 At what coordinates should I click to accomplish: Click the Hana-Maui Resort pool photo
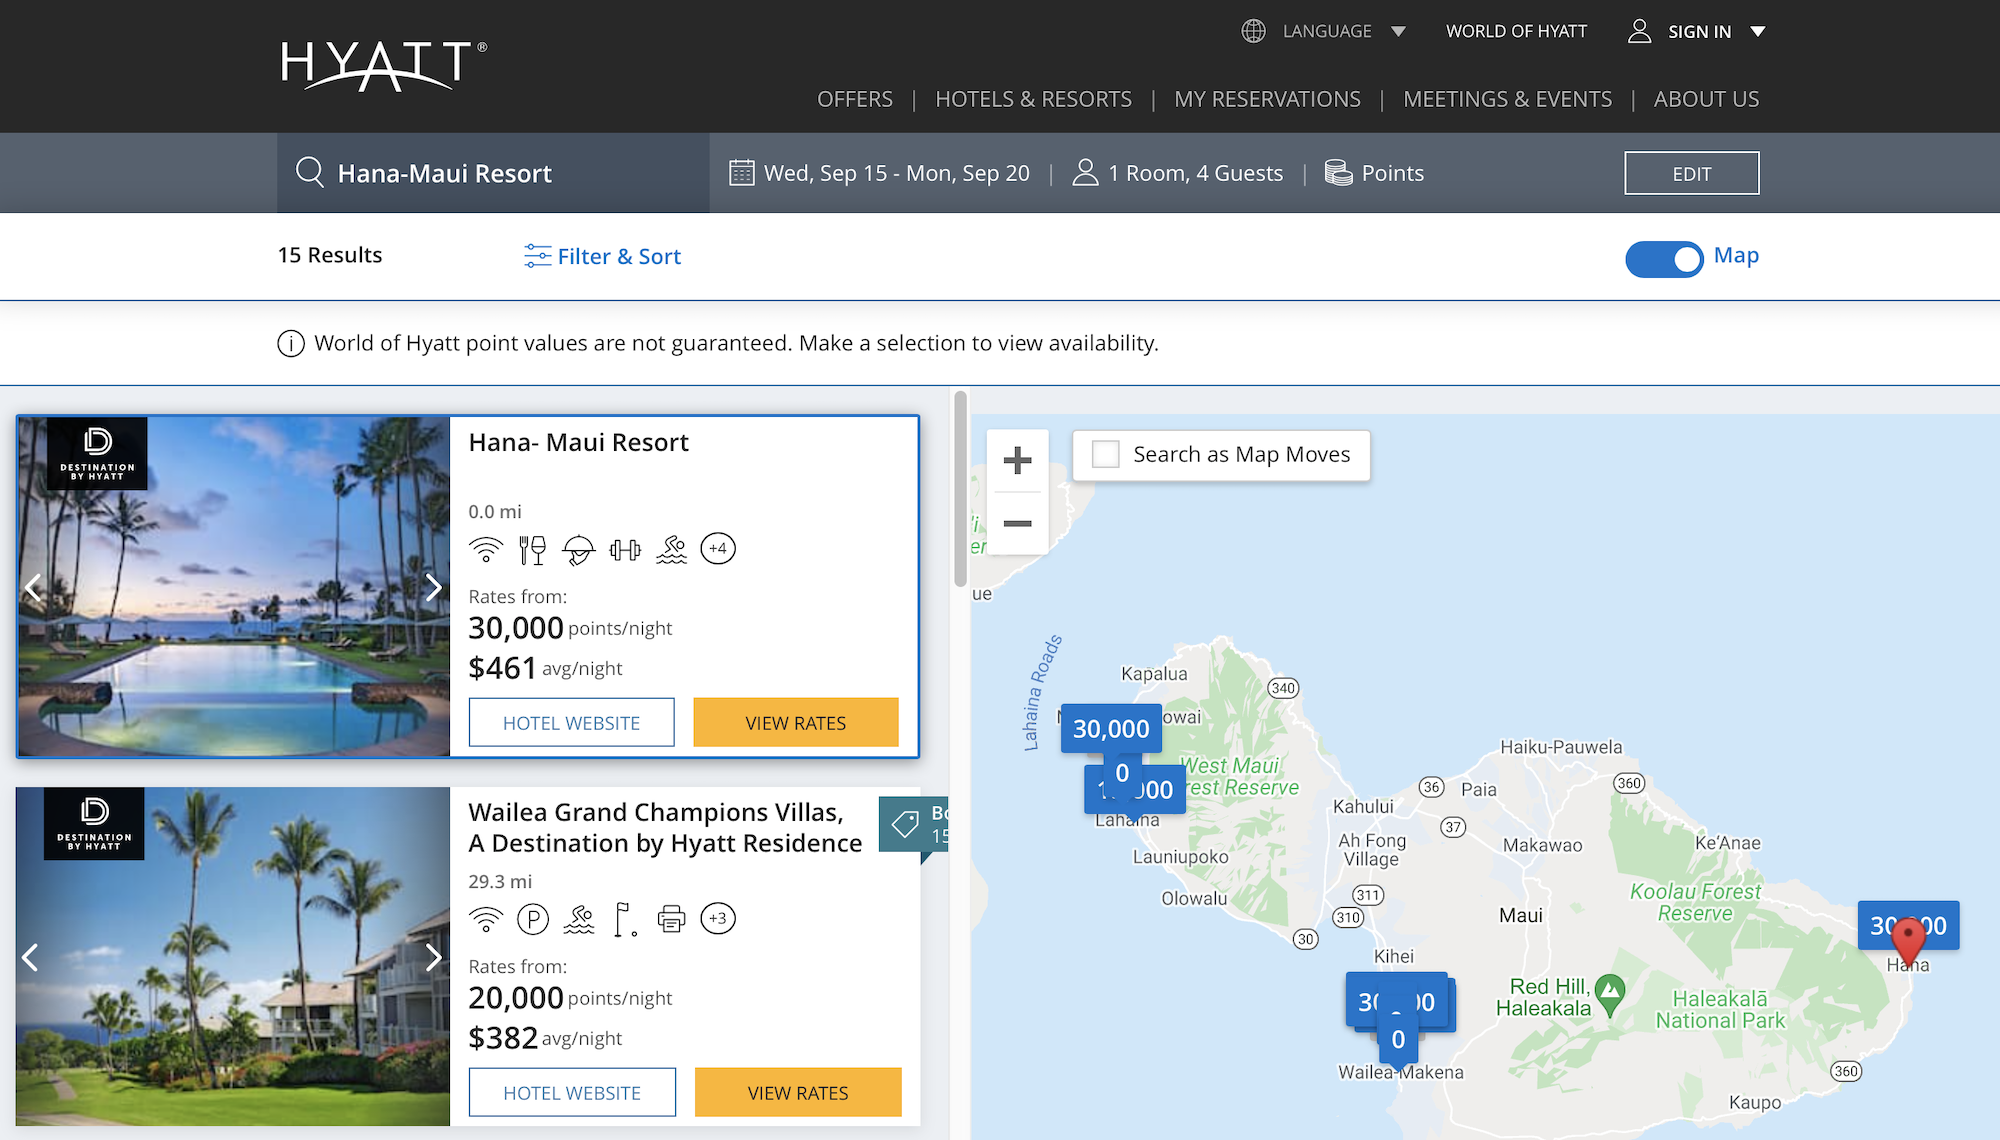(234, 587)
